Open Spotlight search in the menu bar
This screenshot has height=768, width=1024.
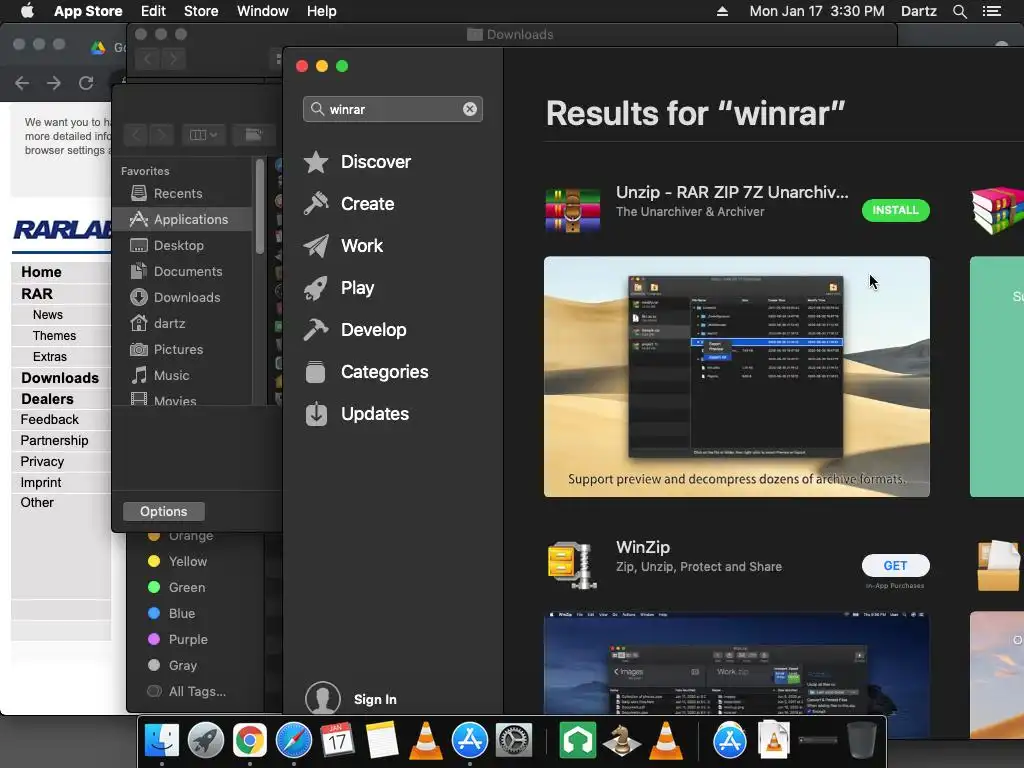pyautogui.click(x=959, y=11)
